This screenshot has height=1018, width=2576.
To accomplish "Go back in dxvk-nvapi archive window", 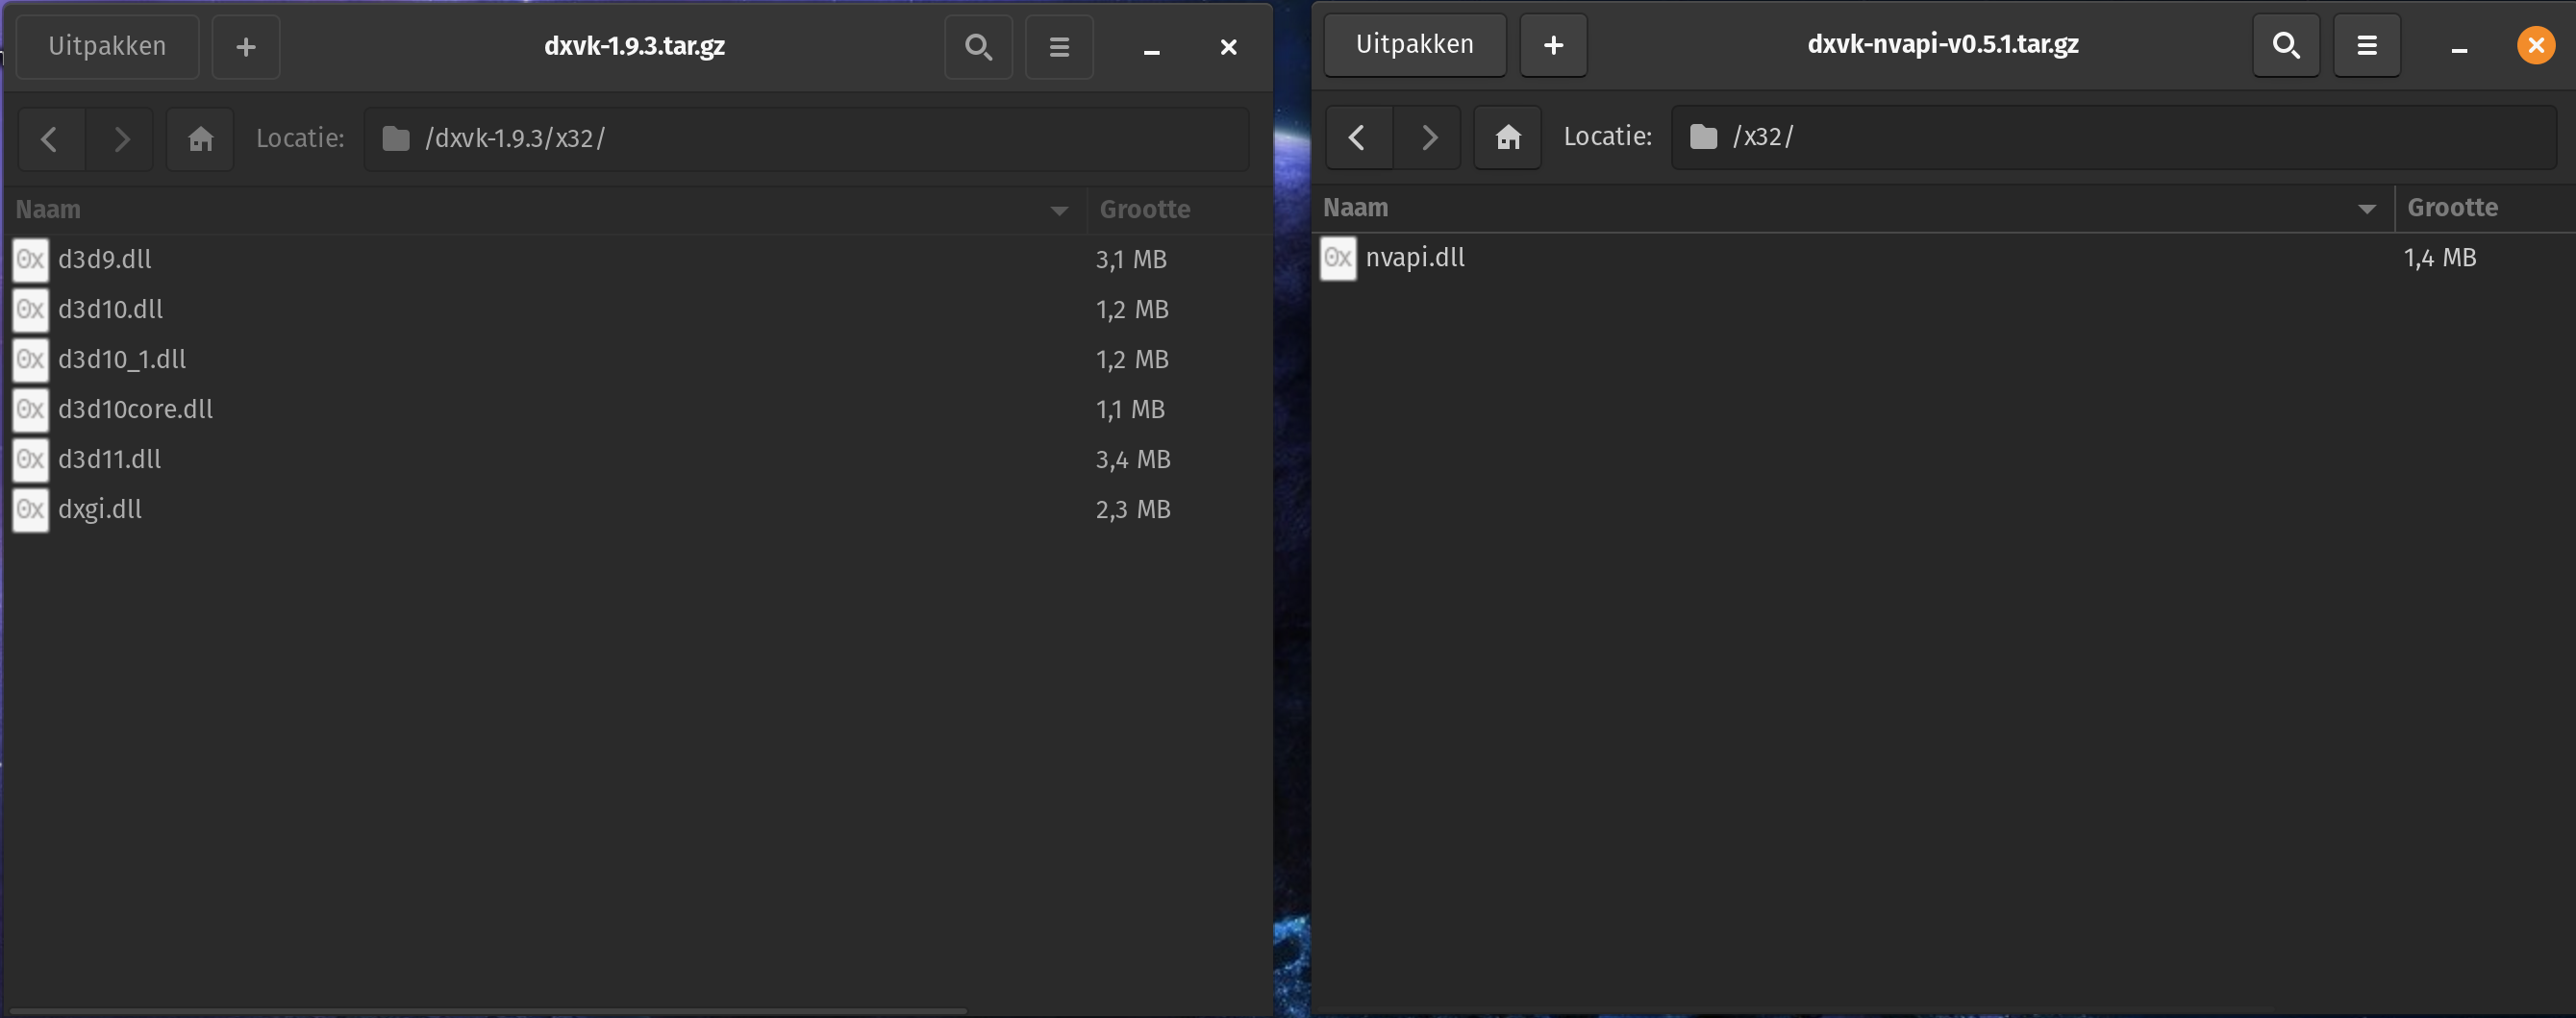I will click(x=1358, y=136).
